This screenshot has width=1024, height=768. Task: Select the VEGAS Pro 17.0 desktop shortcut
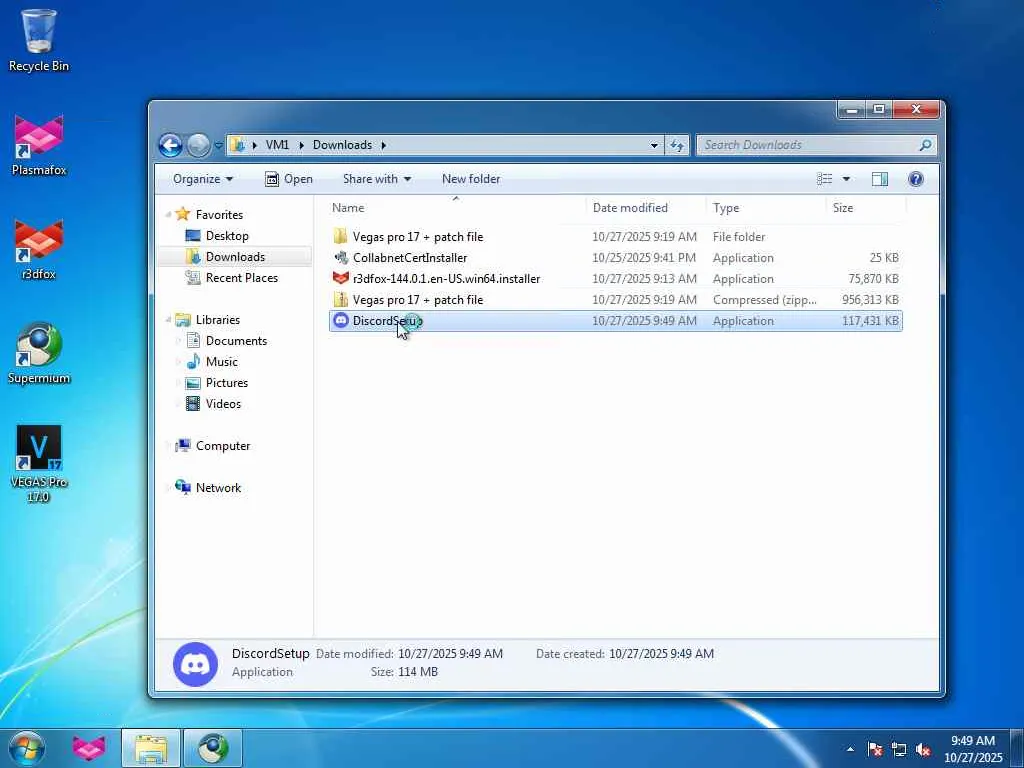click(39, 464)
